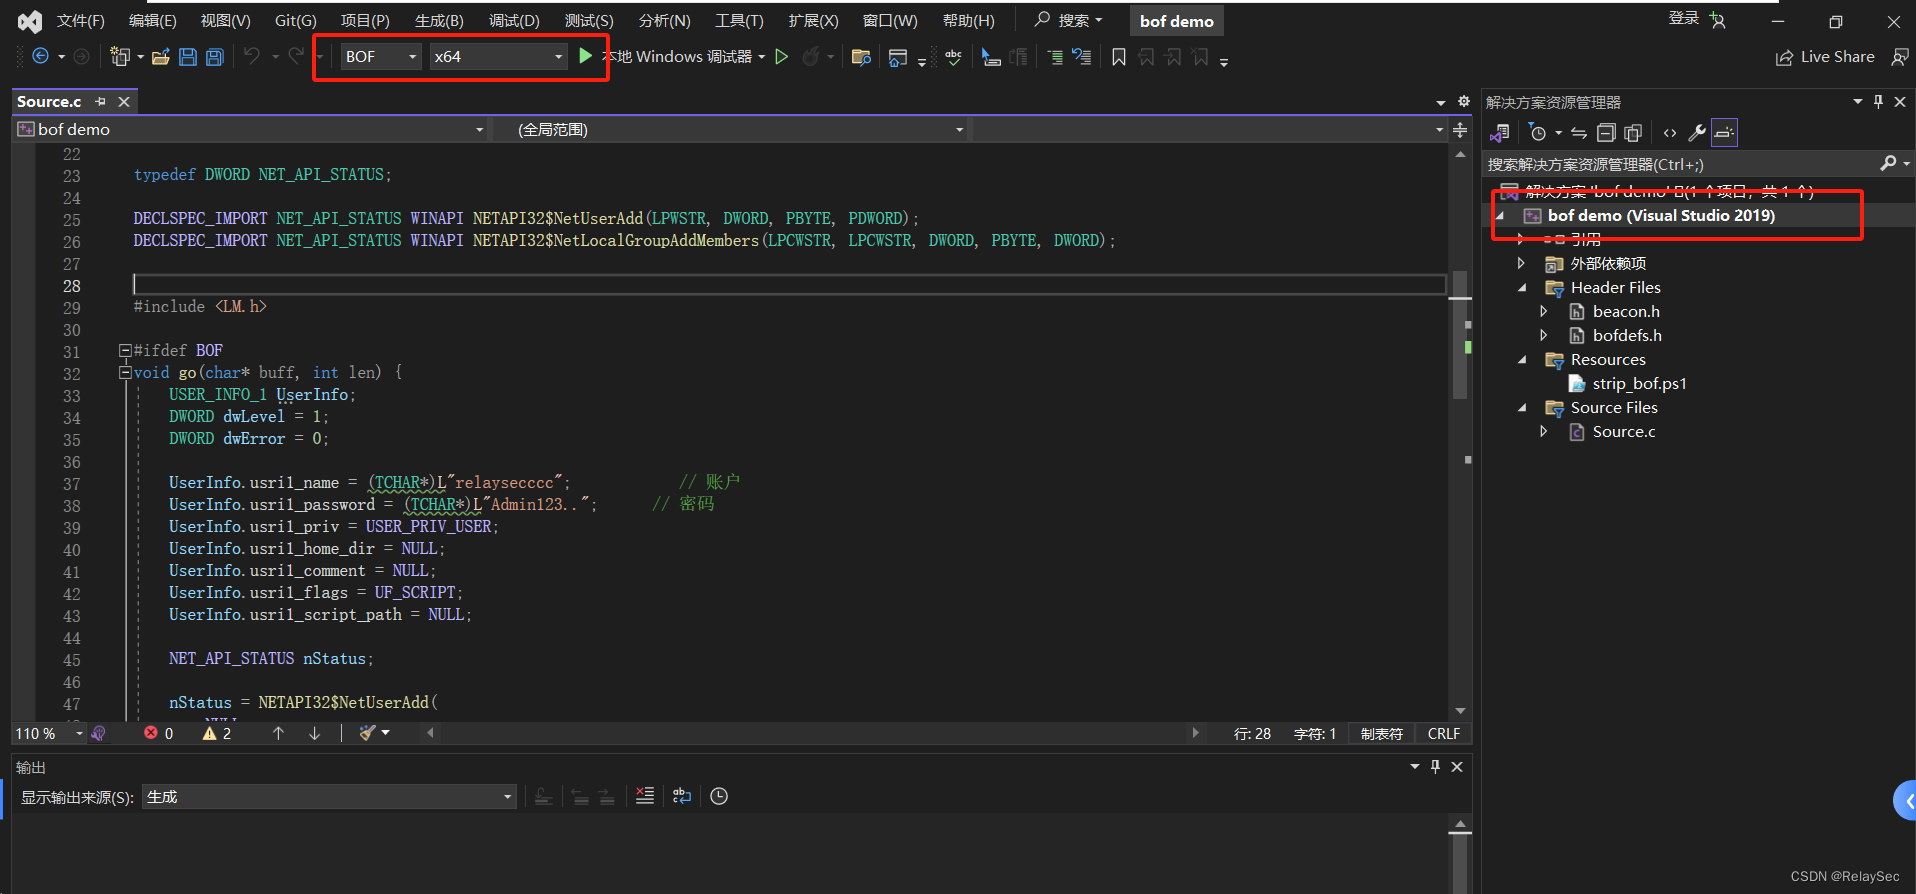Expand the beacon.h file node

(1544, 312)
